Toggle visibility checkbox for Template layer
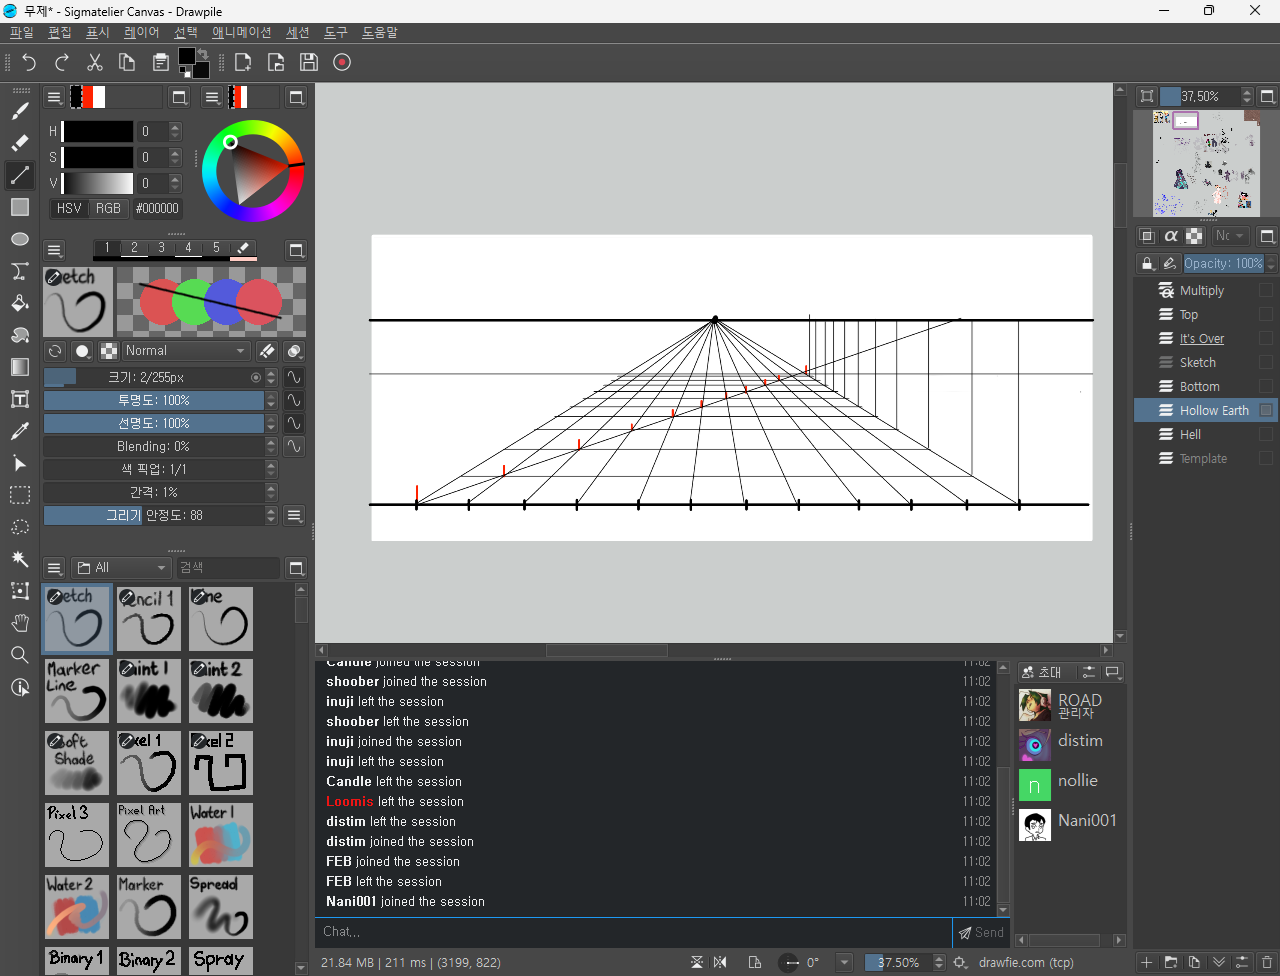The image size is (1280, 976). tap(1266, 458)
